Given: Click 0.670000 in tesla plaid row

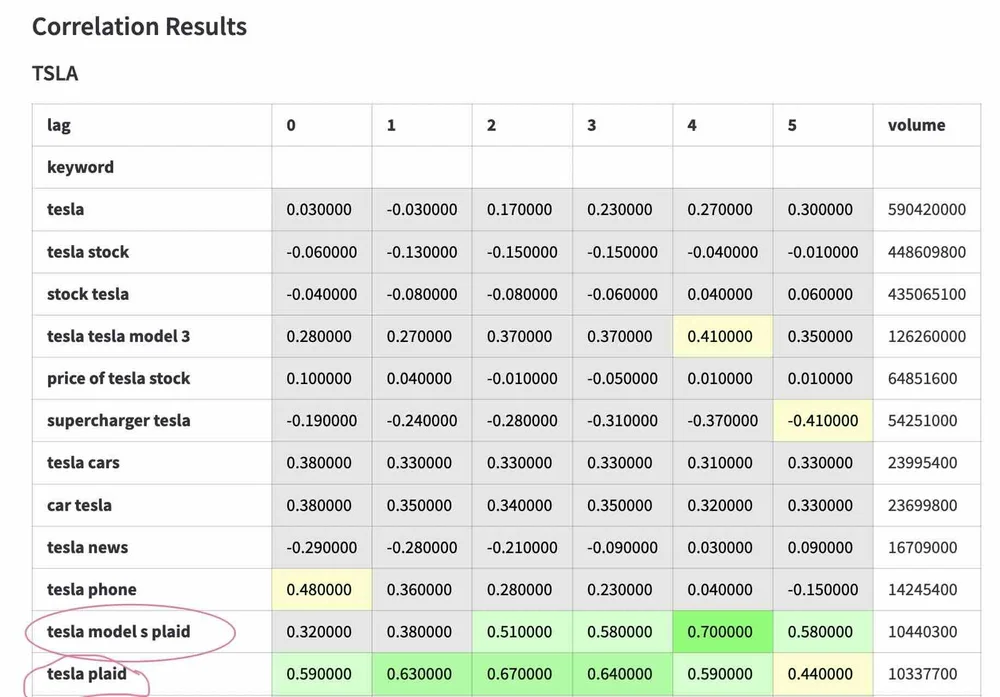Looking at the screenshot, I should [x=522, y=673].
